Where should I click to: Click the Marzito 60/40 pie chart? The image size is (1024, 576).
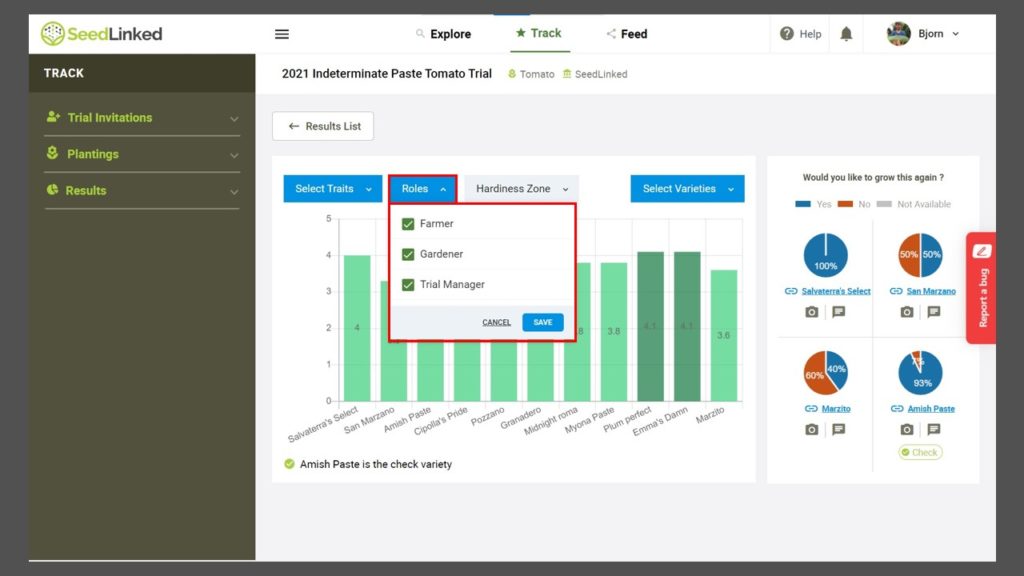pyautogui.click(x=825, y=373)
